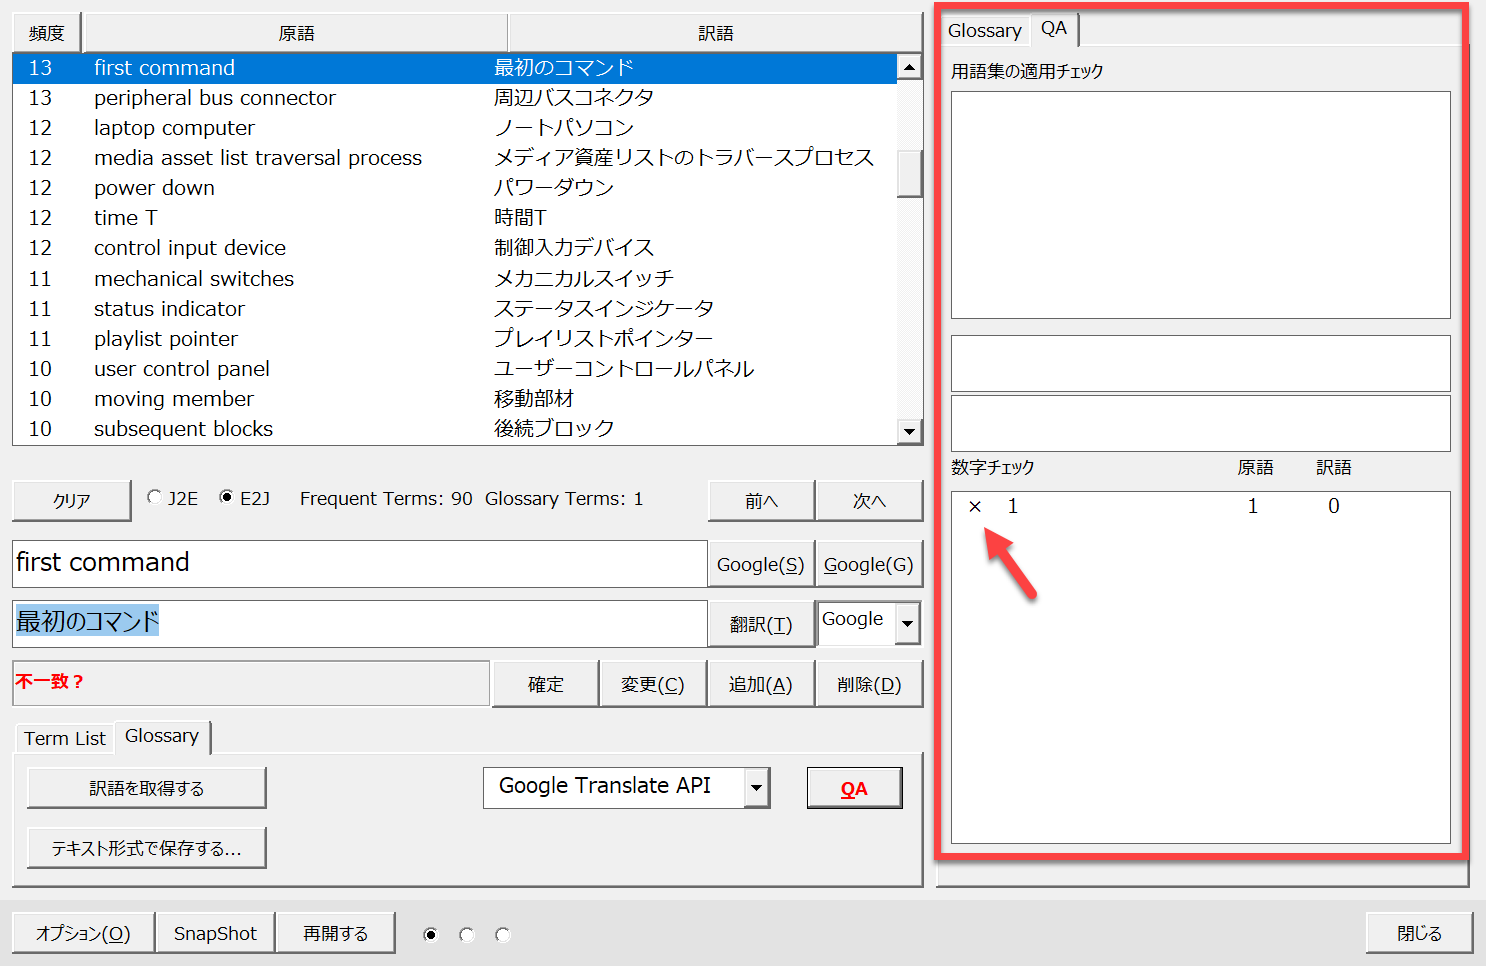1486x966 pixels.
Task: Select the first radio button beside 再開する
Action: click(x=431, y=934)
